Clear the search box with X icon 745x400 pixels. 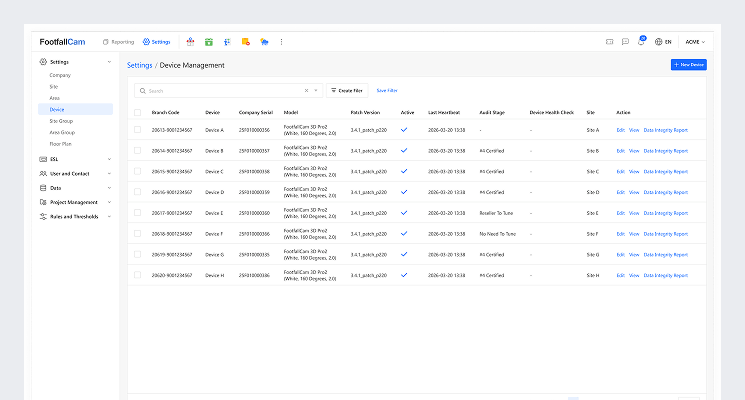(306, 90)
